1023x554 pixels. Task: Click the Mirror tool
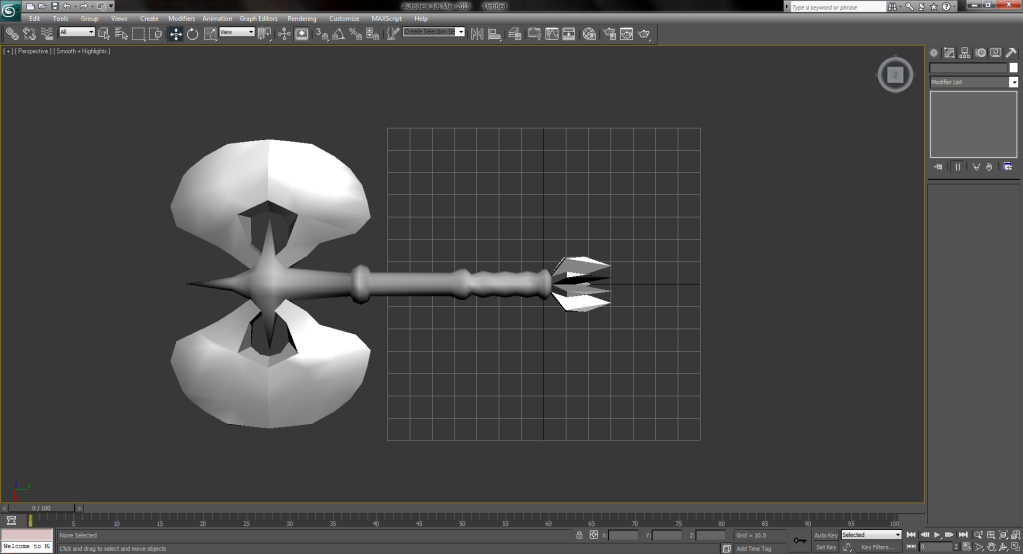477,34
